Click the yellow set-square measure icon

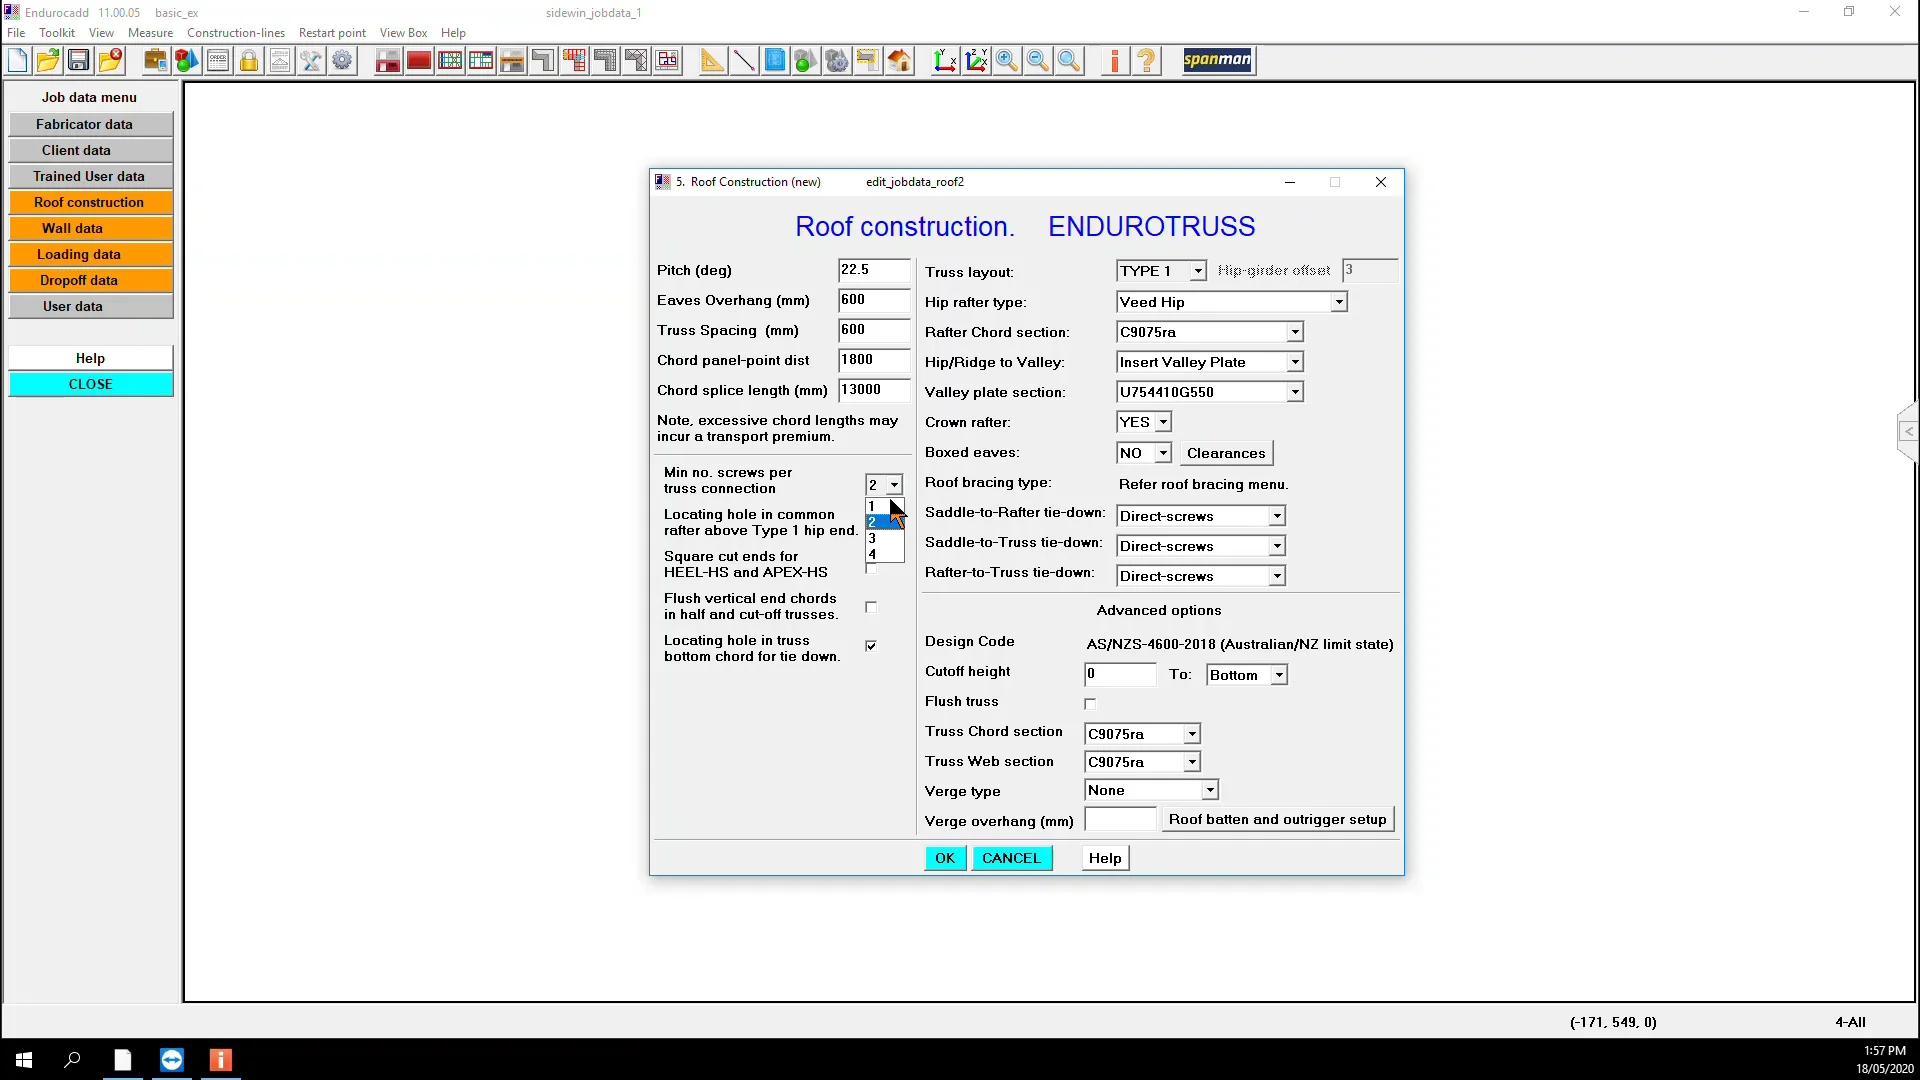(712, 61)
